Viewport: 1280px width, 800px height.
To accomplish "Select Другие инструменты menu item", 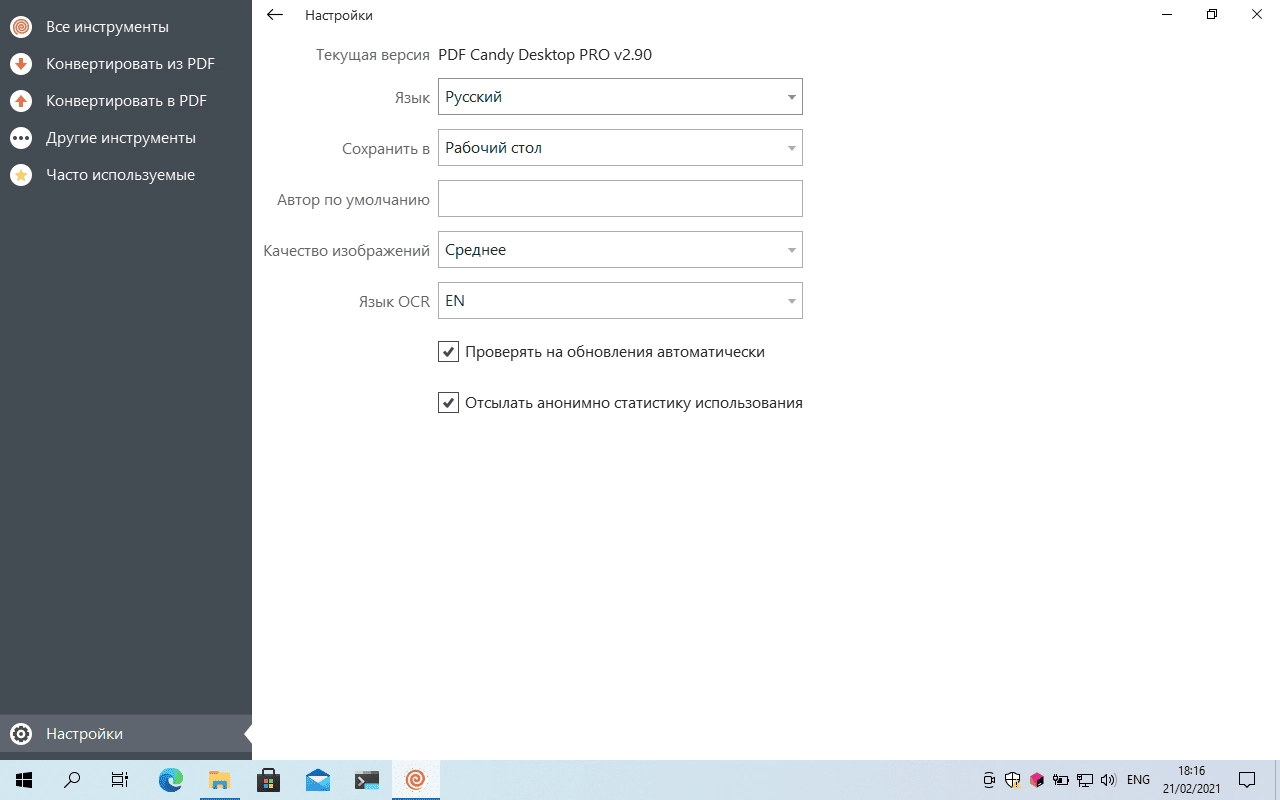I will (126, 138).
